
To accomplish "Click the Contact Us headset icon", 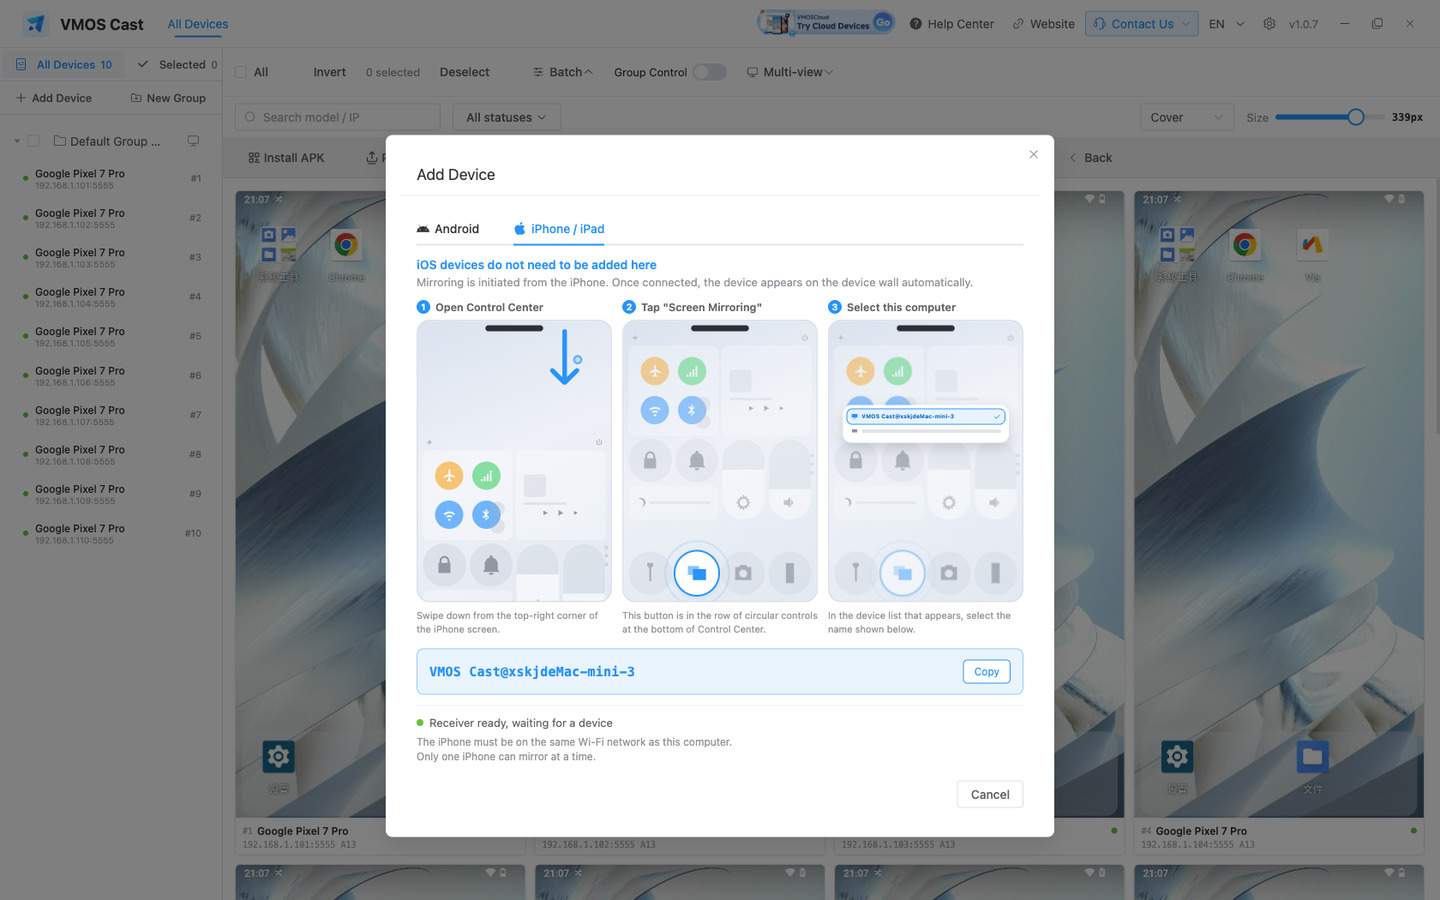I will [1100, 24].
